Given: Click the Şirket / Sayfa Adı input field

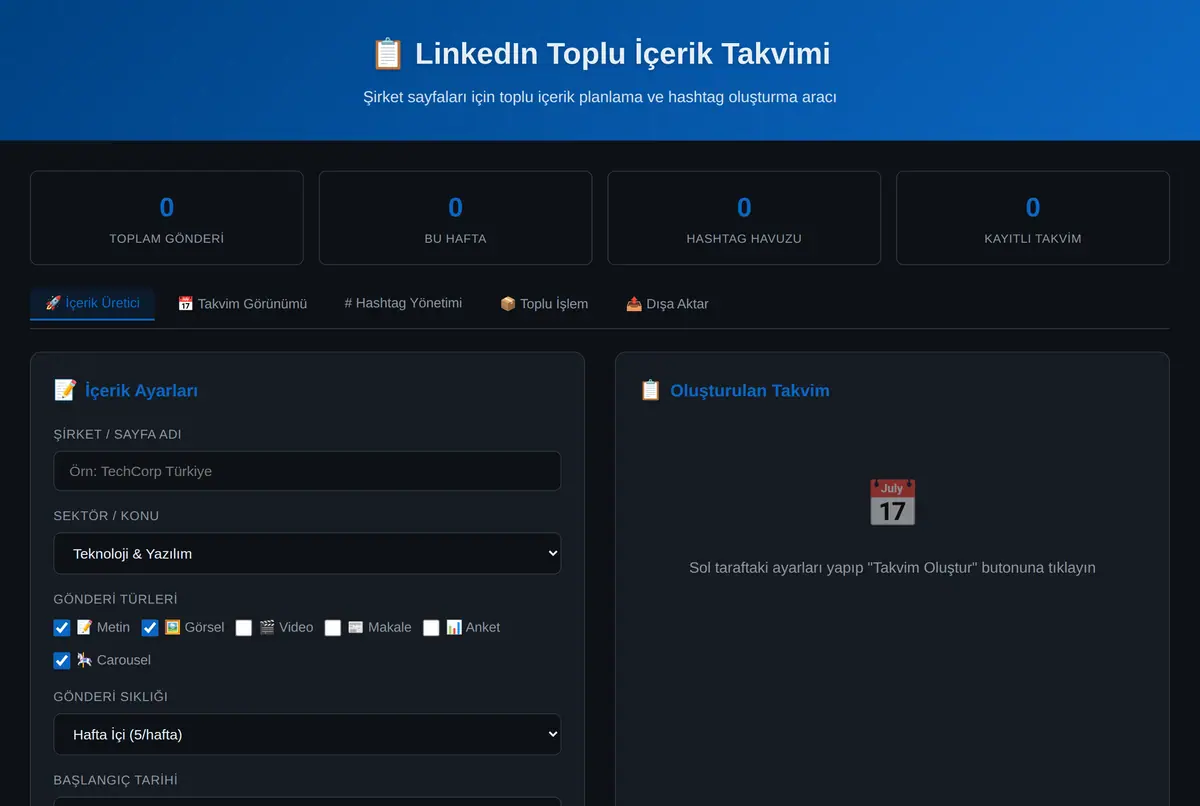Looking at the screenshot, I should coord(307,471).
